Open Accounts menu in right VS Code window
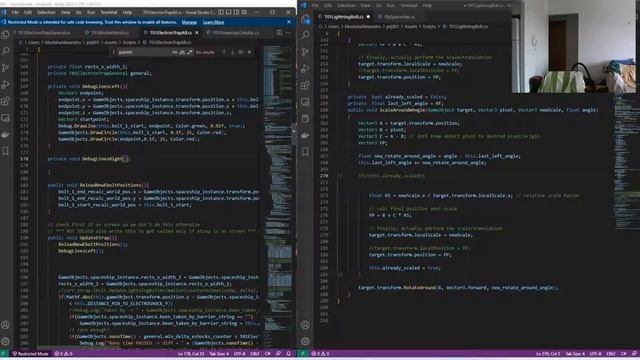This screenshot has width=640, height=360. tap(305, 325)
